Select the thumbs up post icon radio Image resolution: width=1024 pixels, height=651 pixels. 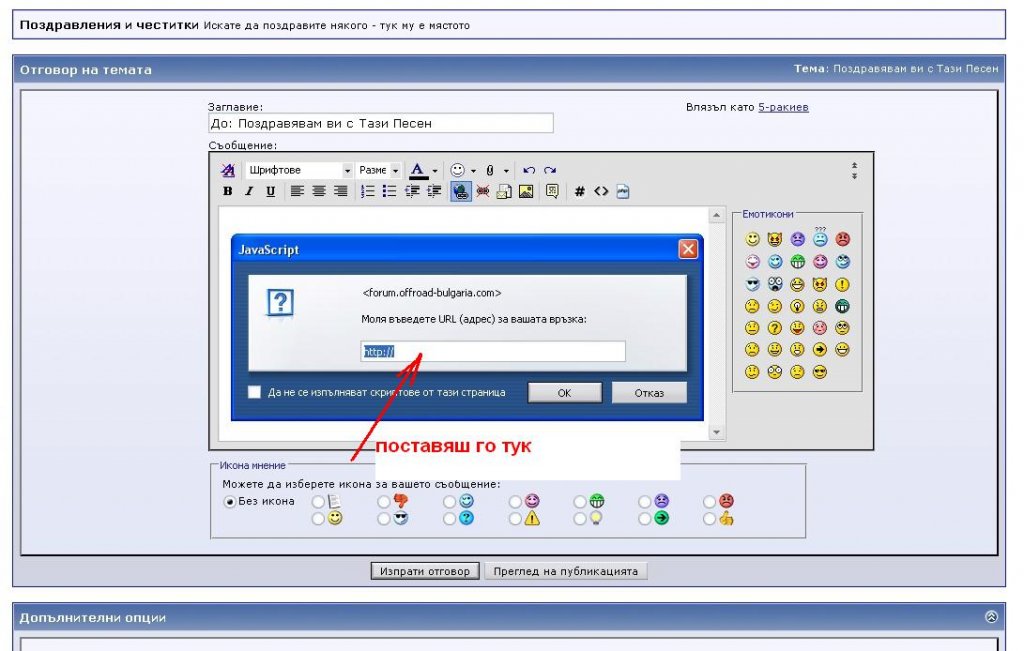coord(710,519)
